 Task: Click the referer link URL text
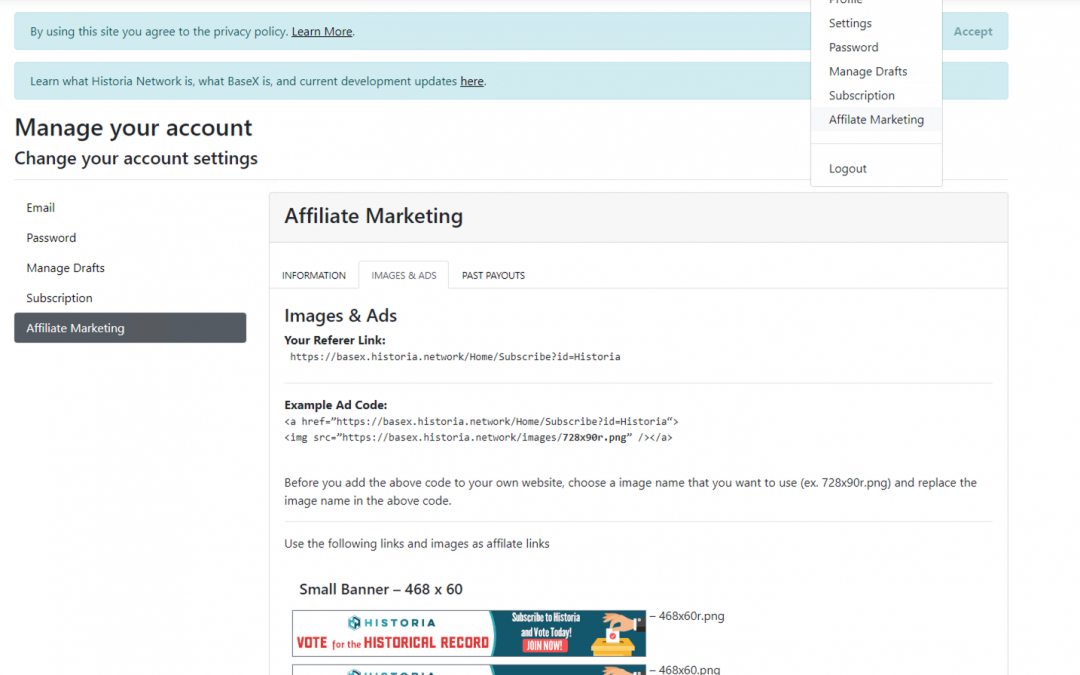click(x=455, y=357)
